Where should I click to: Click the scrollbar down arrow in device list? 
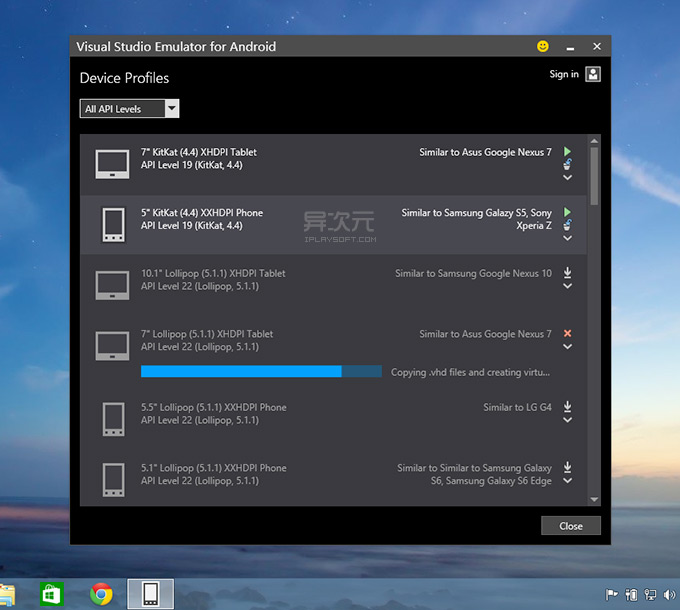(594, 499)
